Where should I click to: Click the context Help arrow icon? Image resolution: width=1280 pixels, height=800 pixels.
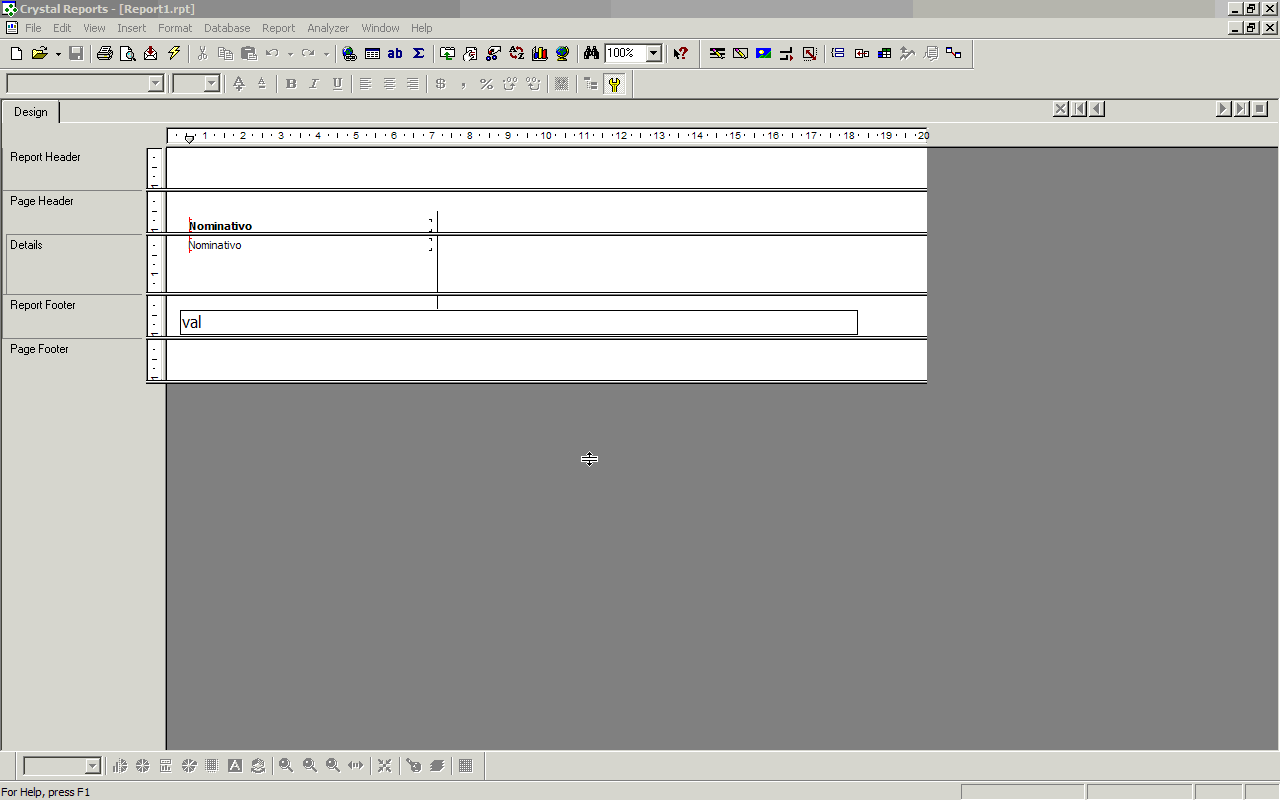click(681, 53)
